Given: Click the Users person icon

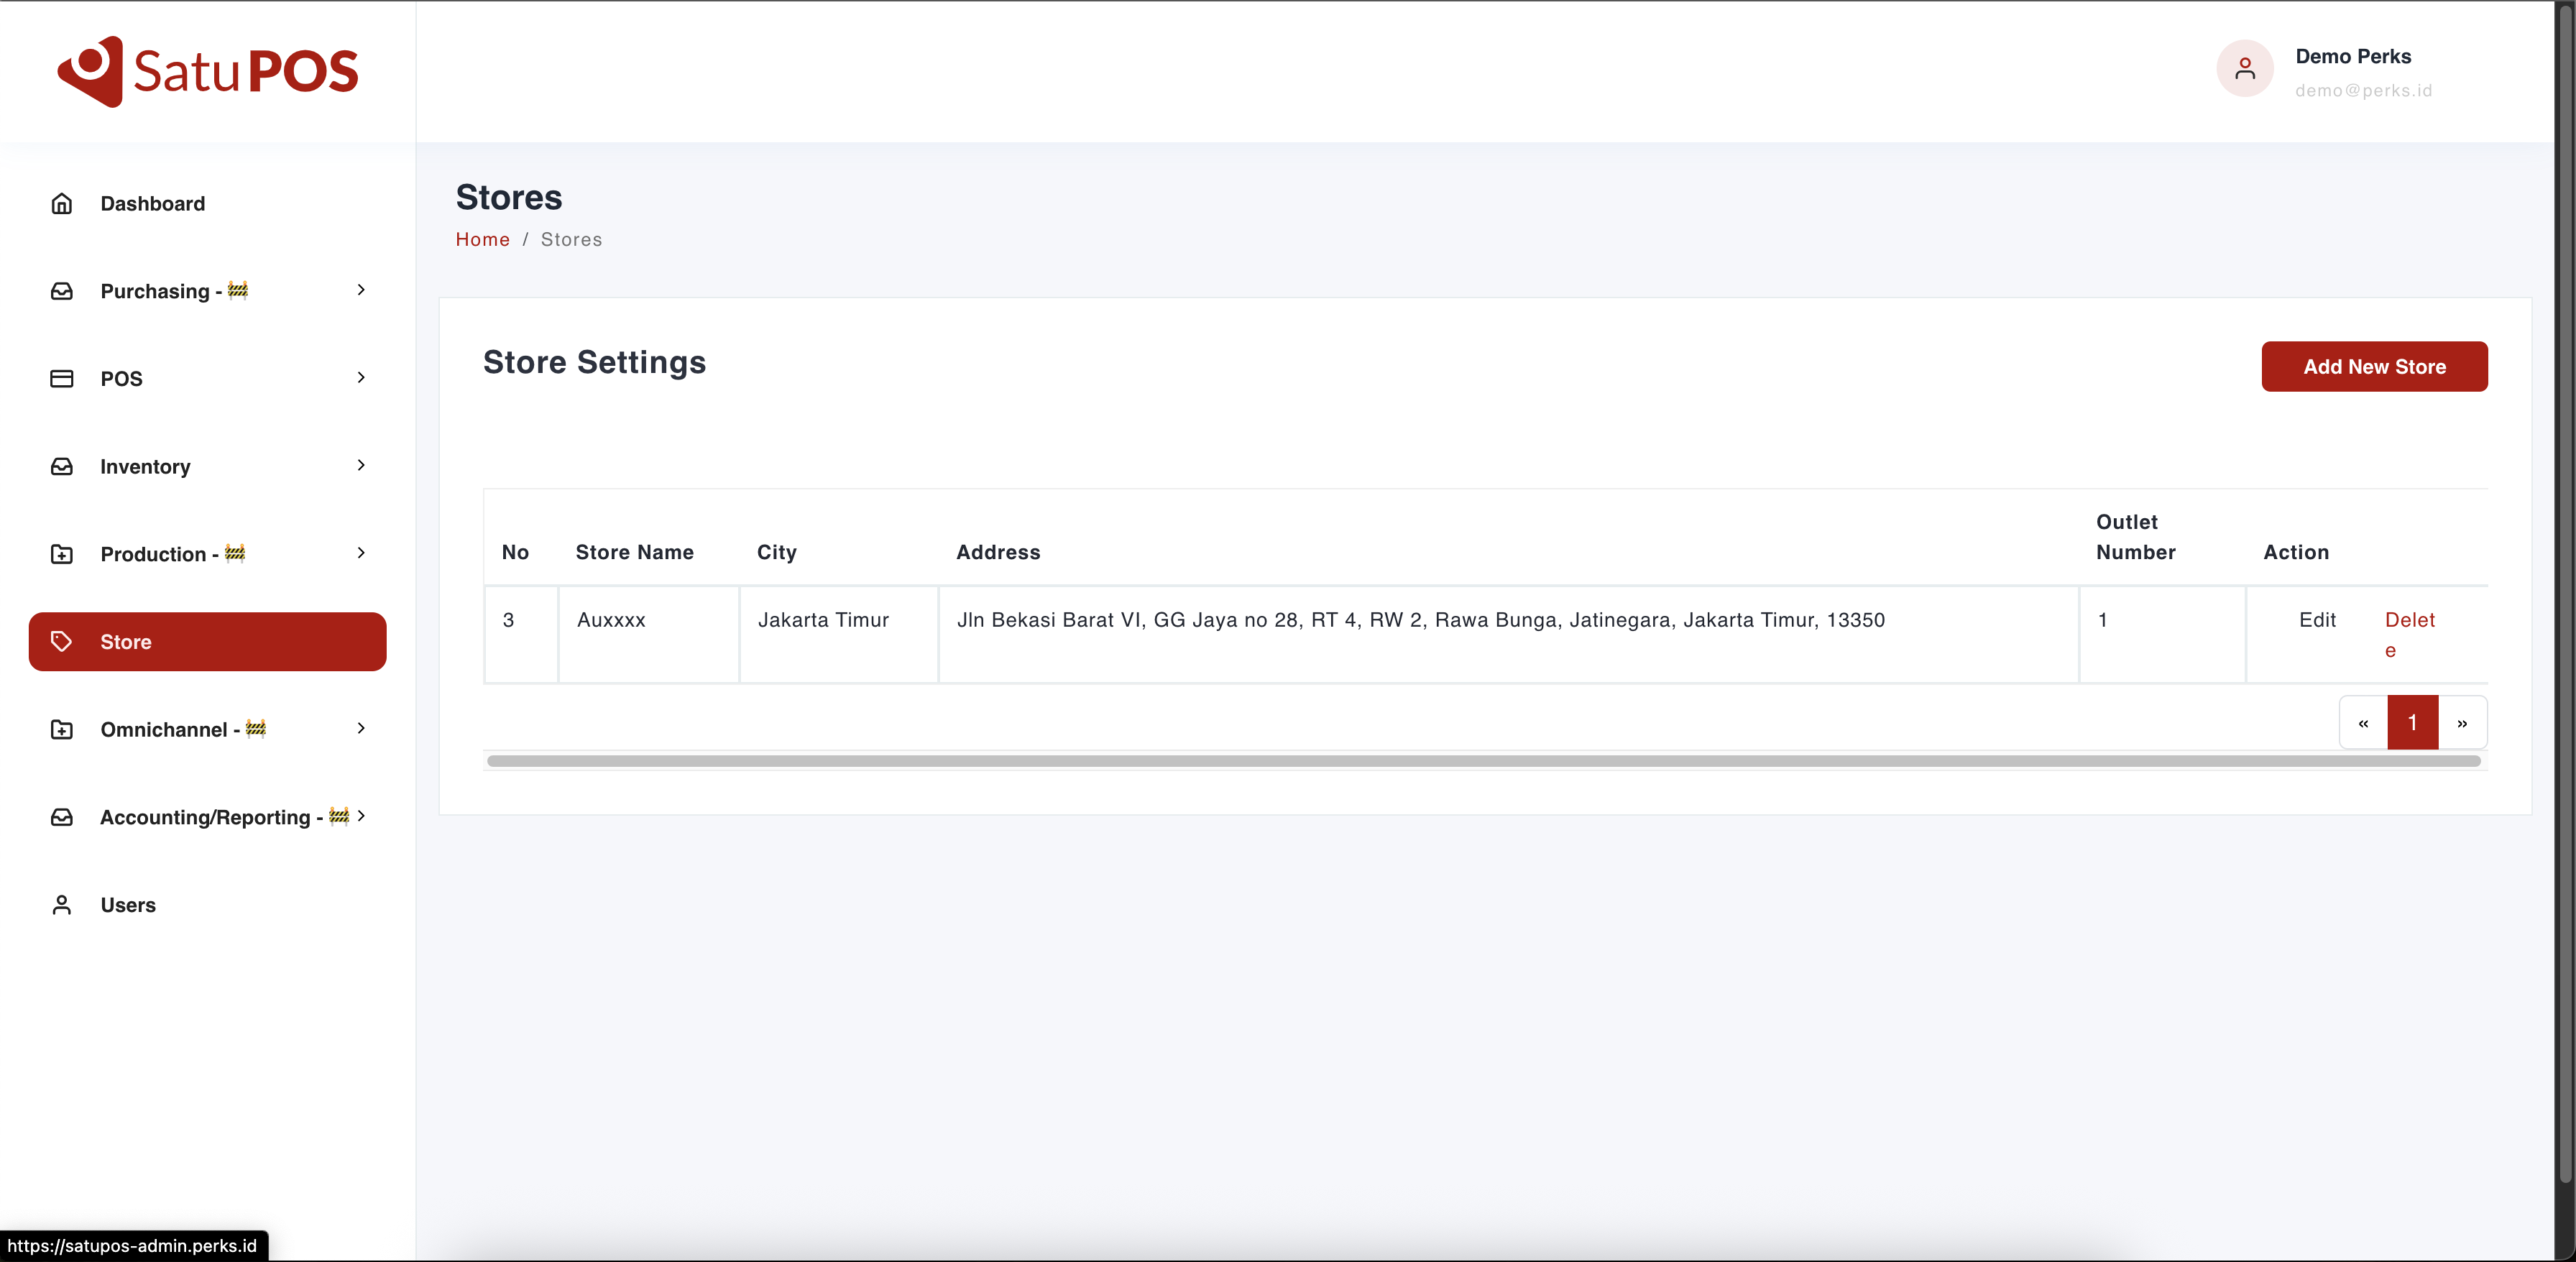Looking at the screenshot, I should click(x=62, y=905).
